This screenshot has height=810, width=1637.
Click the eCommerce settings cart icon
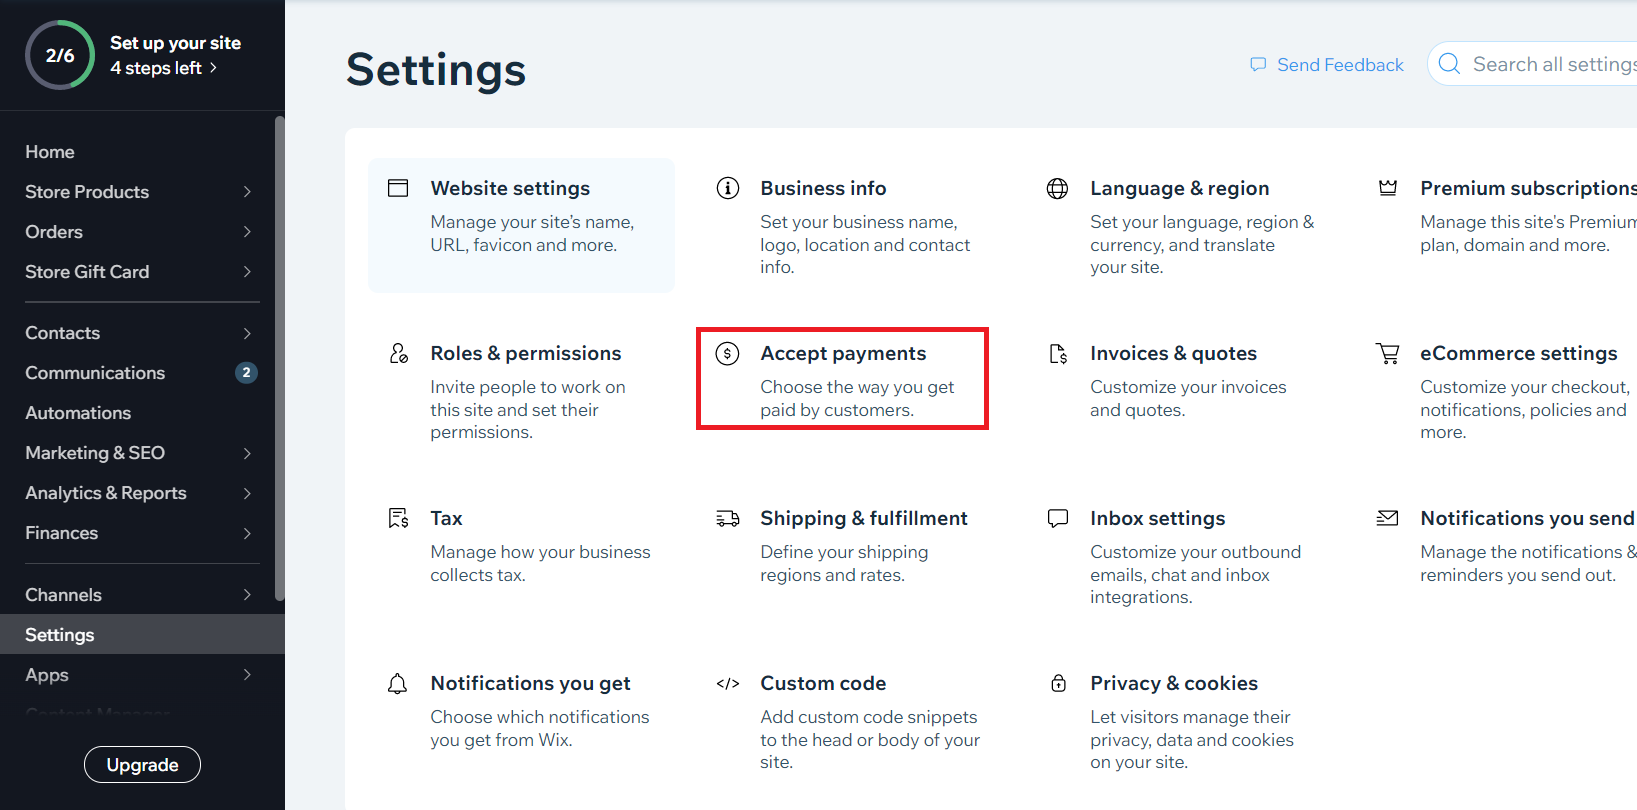click(x=1387, y=353)
